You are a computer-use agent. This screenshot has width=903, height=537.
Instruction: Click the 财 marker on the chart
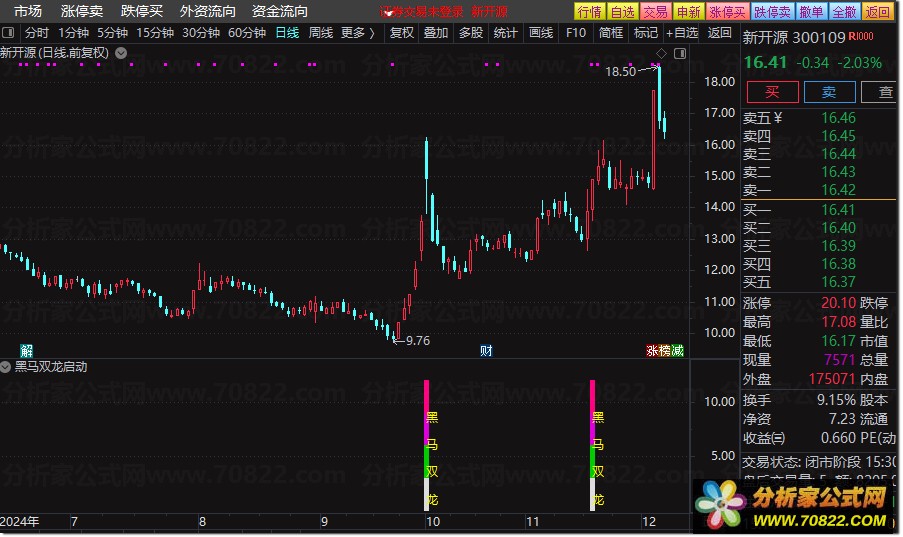[486, 350]
